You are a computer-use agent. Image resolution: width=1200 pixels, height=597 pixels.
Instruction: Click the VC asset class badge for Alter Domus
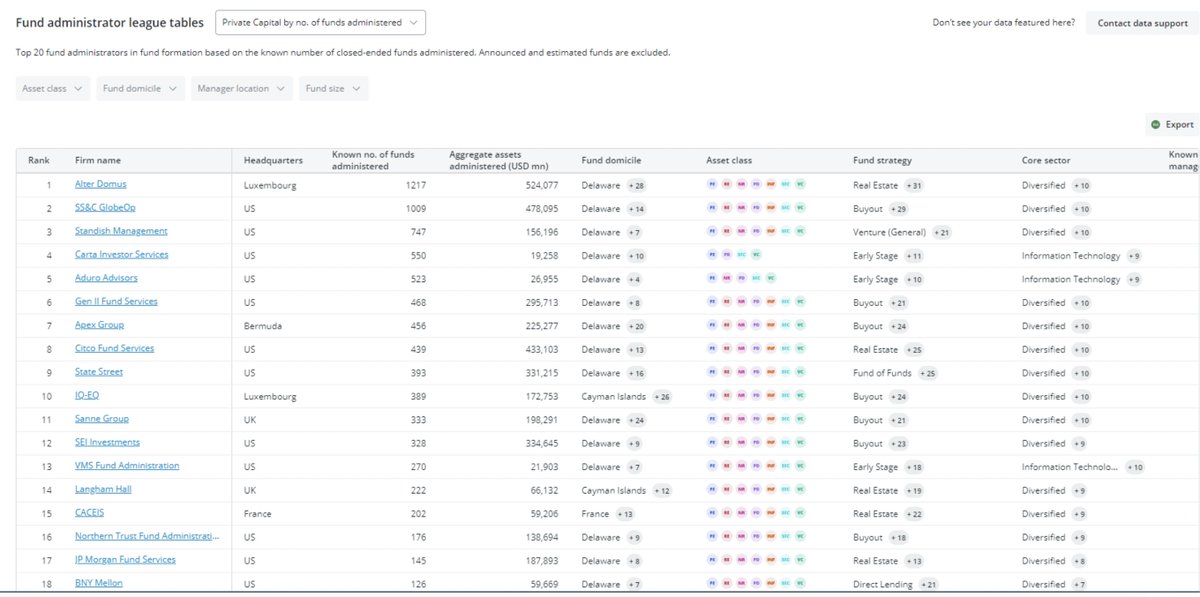[800, 185]
